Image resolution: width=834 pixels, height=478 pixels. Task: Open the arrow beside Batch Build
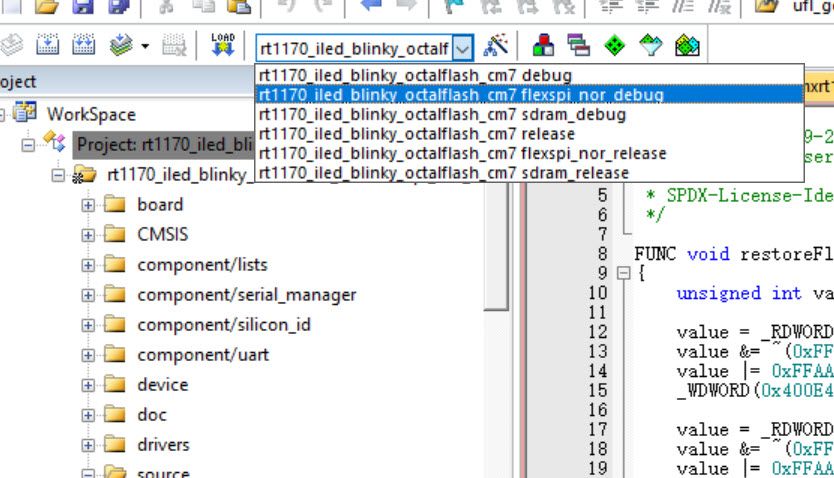(x=145, y=46)
